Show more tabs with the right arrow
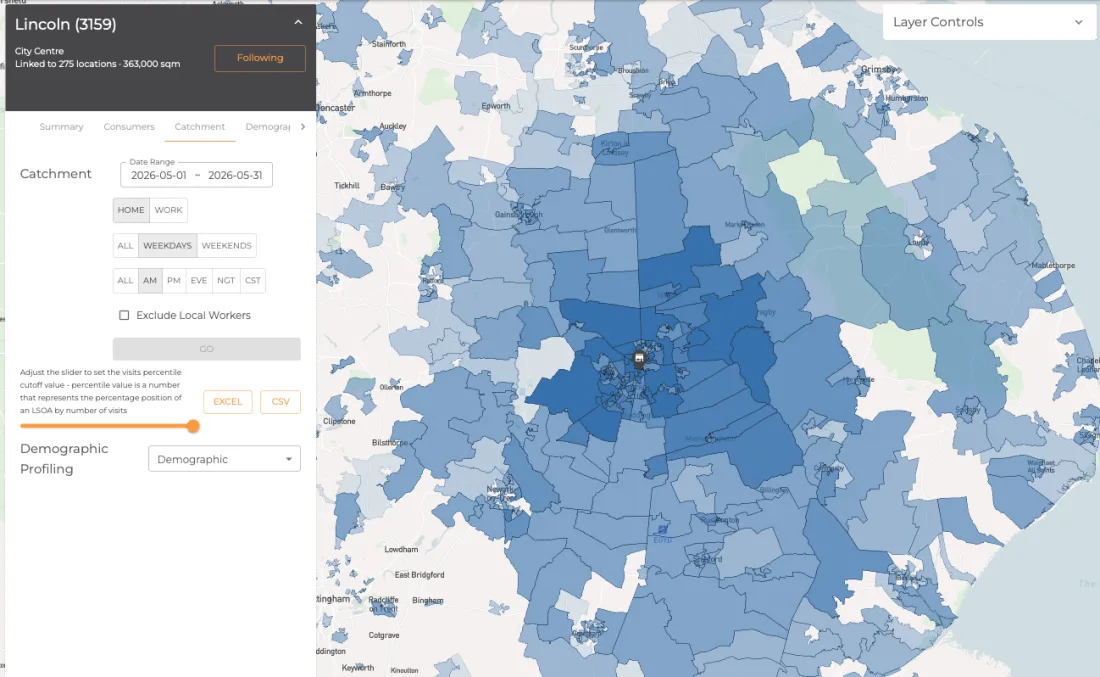This screenshot has height=677, width=1100. pos(302,127)
